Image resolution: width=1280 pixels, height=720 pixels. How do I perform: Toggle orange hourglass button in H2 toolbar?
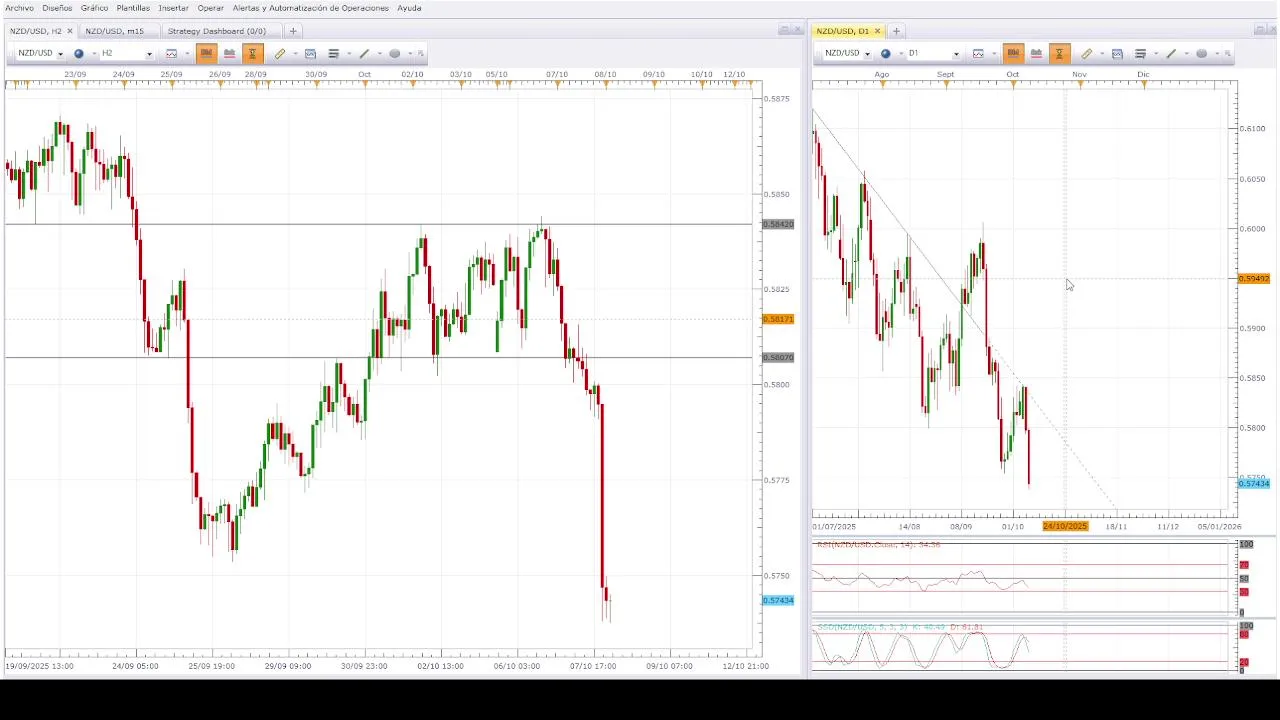(x=252, y=54)
